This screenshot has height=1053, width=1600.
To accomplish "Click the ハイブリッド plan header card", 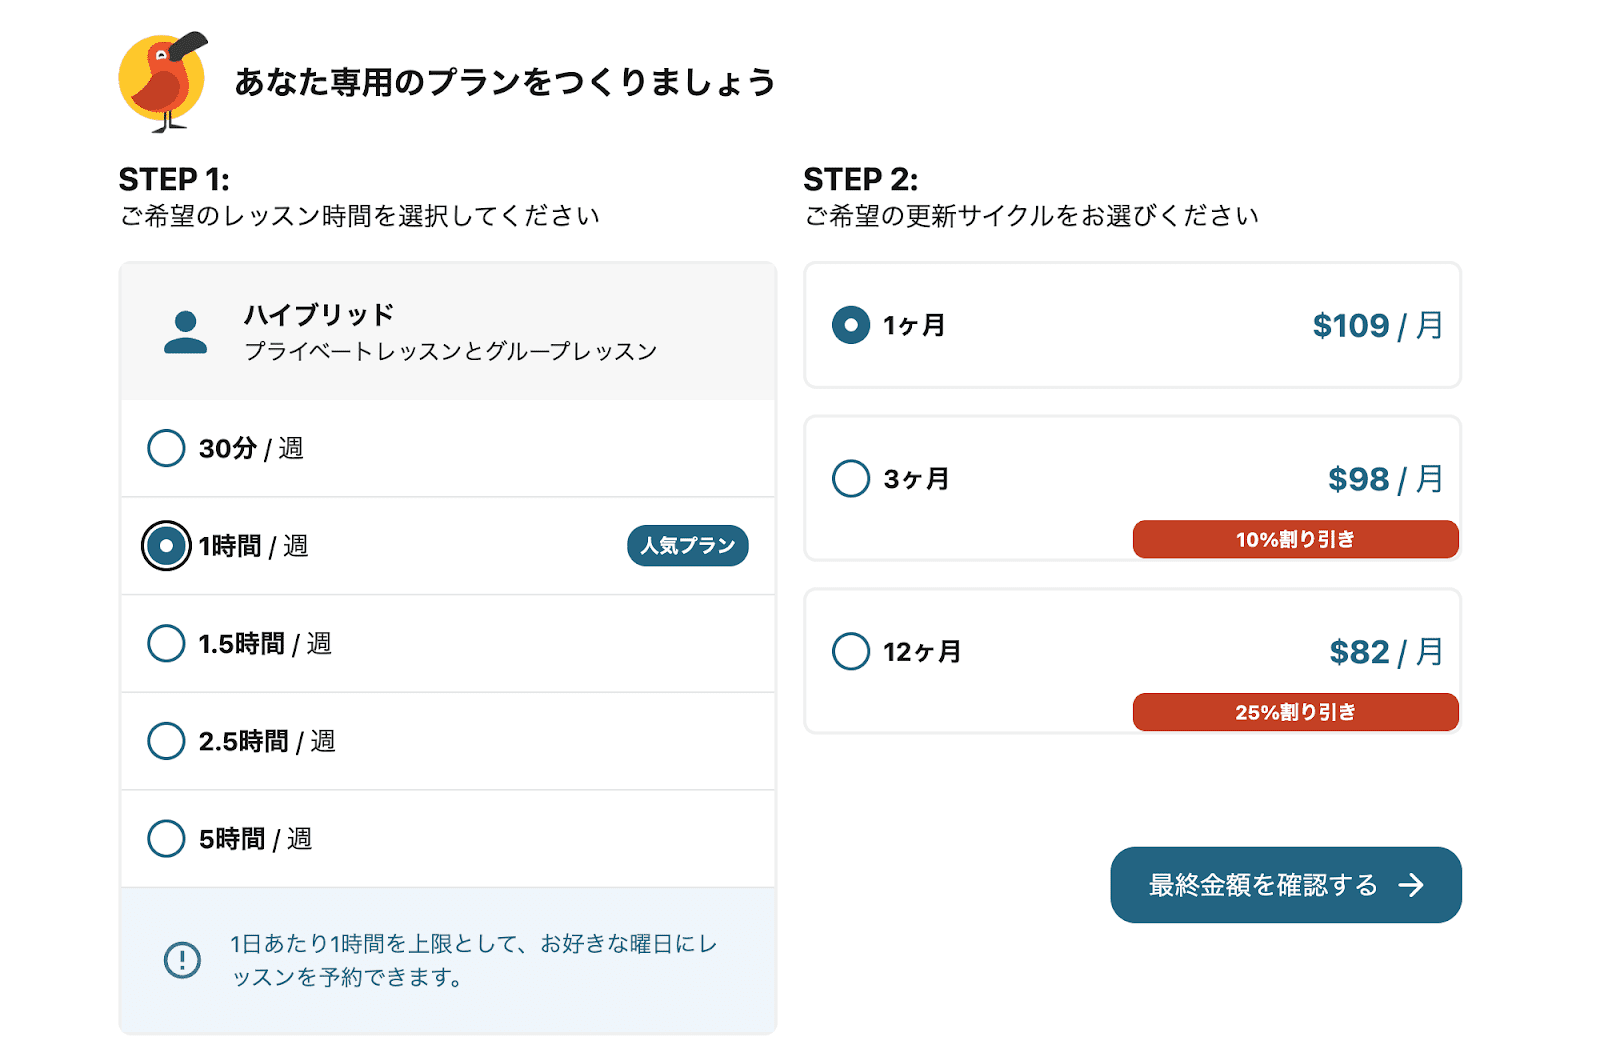I will click(x=448, y=332).
